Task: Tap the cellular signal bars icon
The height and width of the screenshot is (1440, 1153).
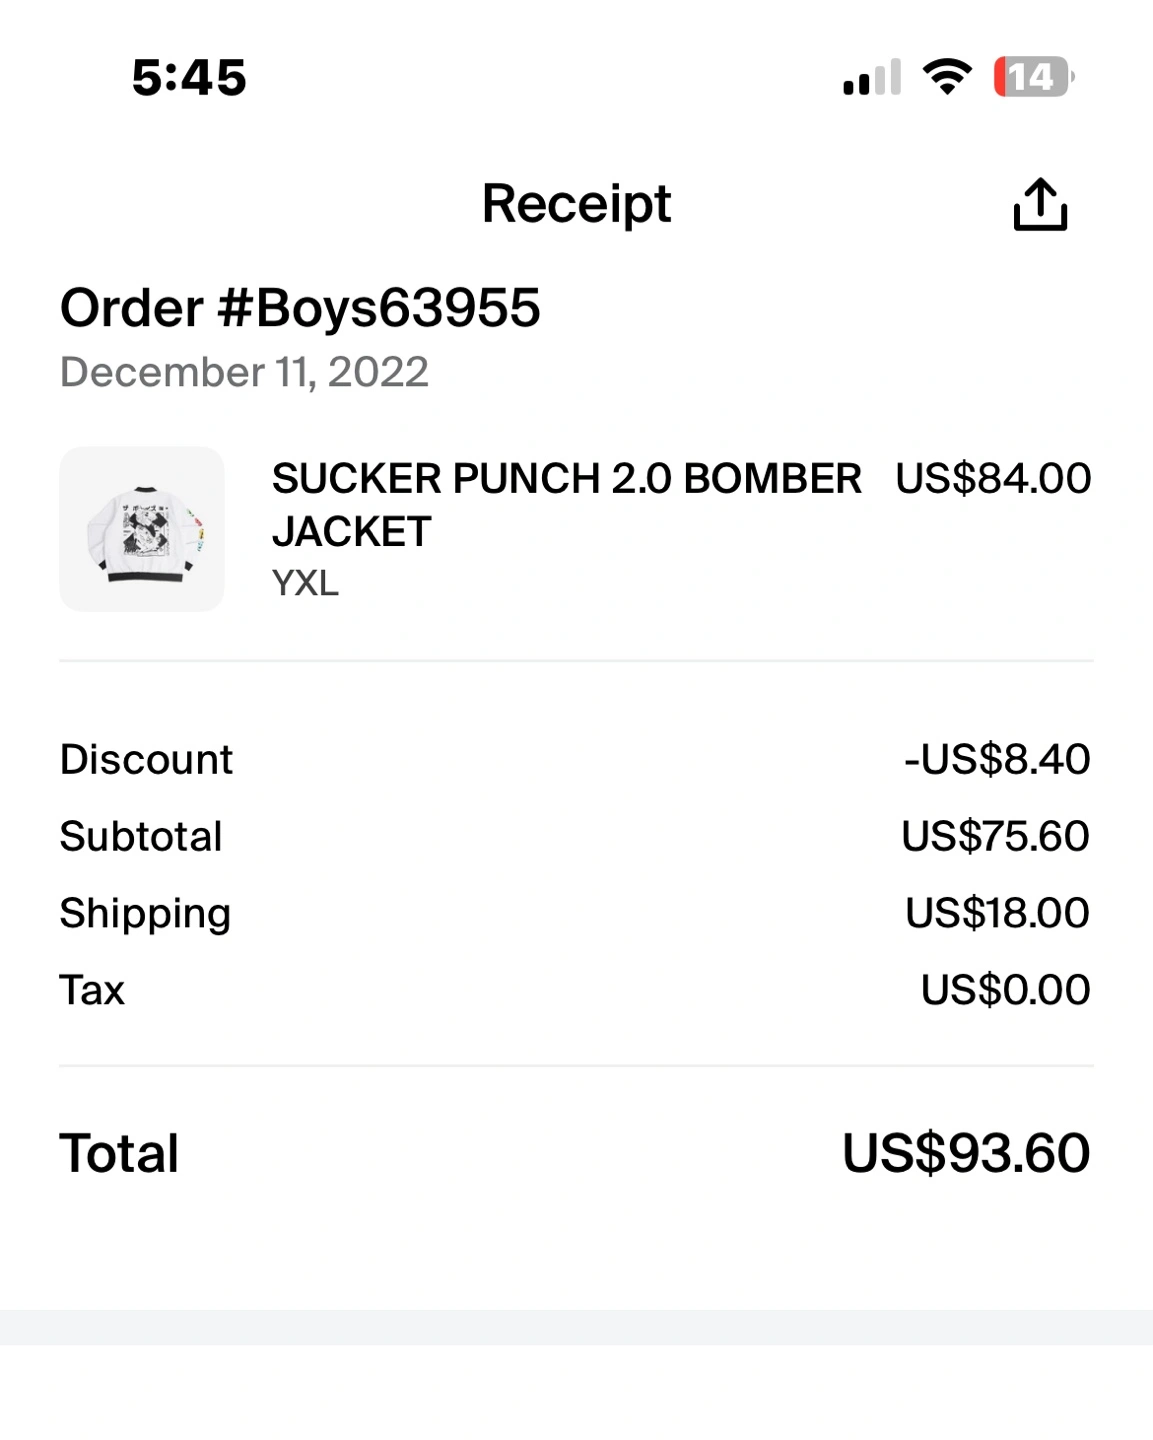Action: 872,78
